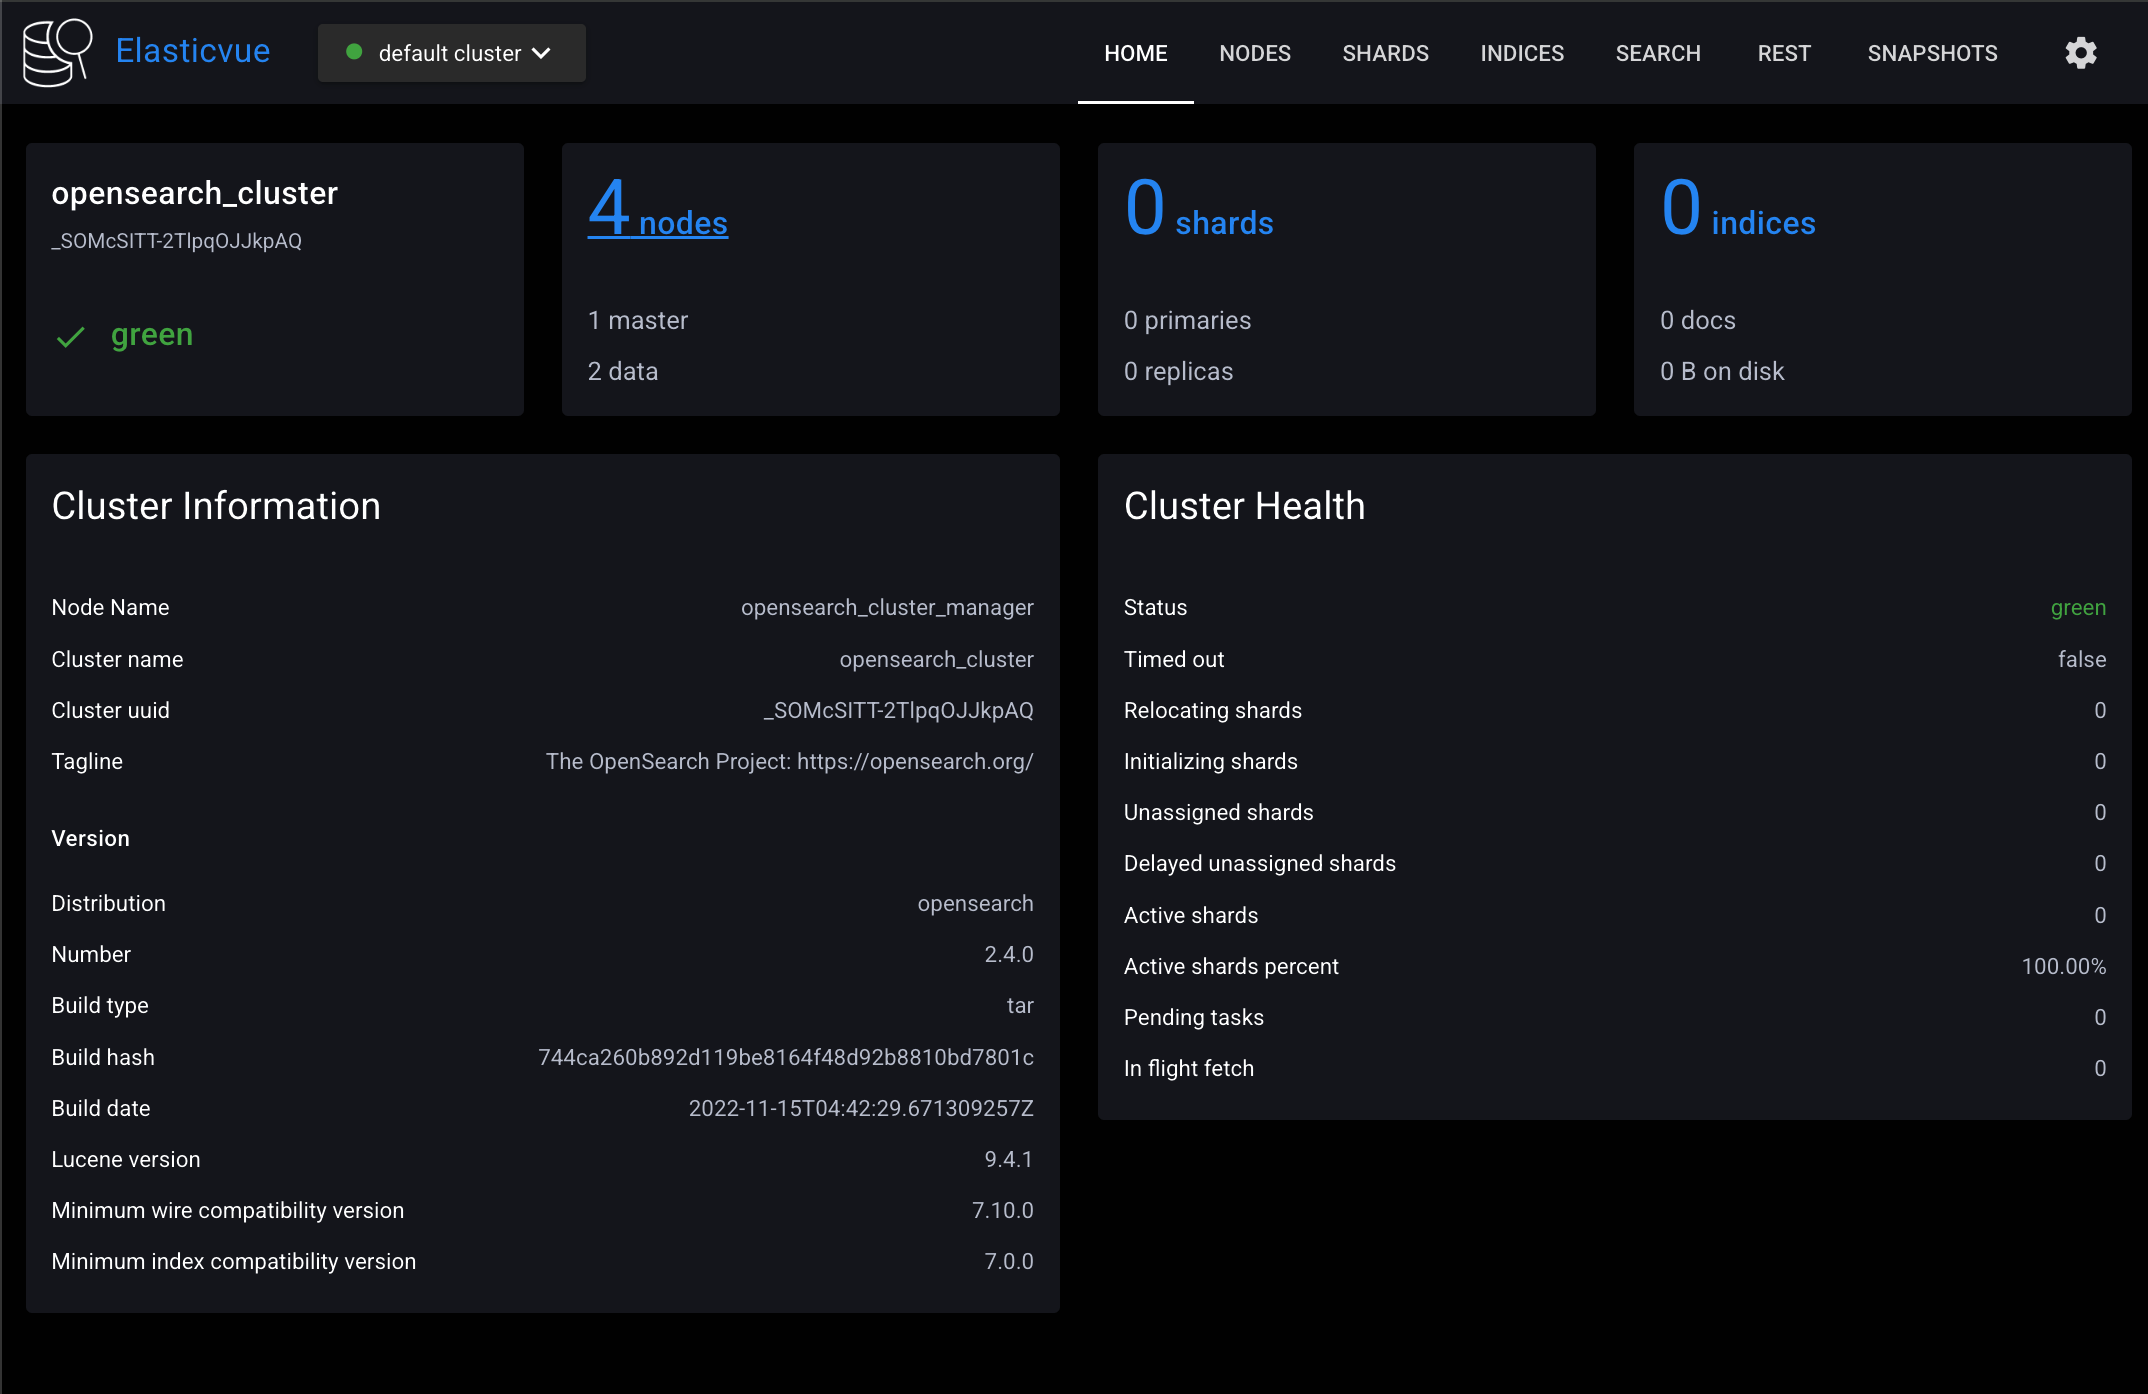This screenshot has width=2148, height=1394.
Task: Expand the default cluster dropdown chevron
Action: point(542,53)
